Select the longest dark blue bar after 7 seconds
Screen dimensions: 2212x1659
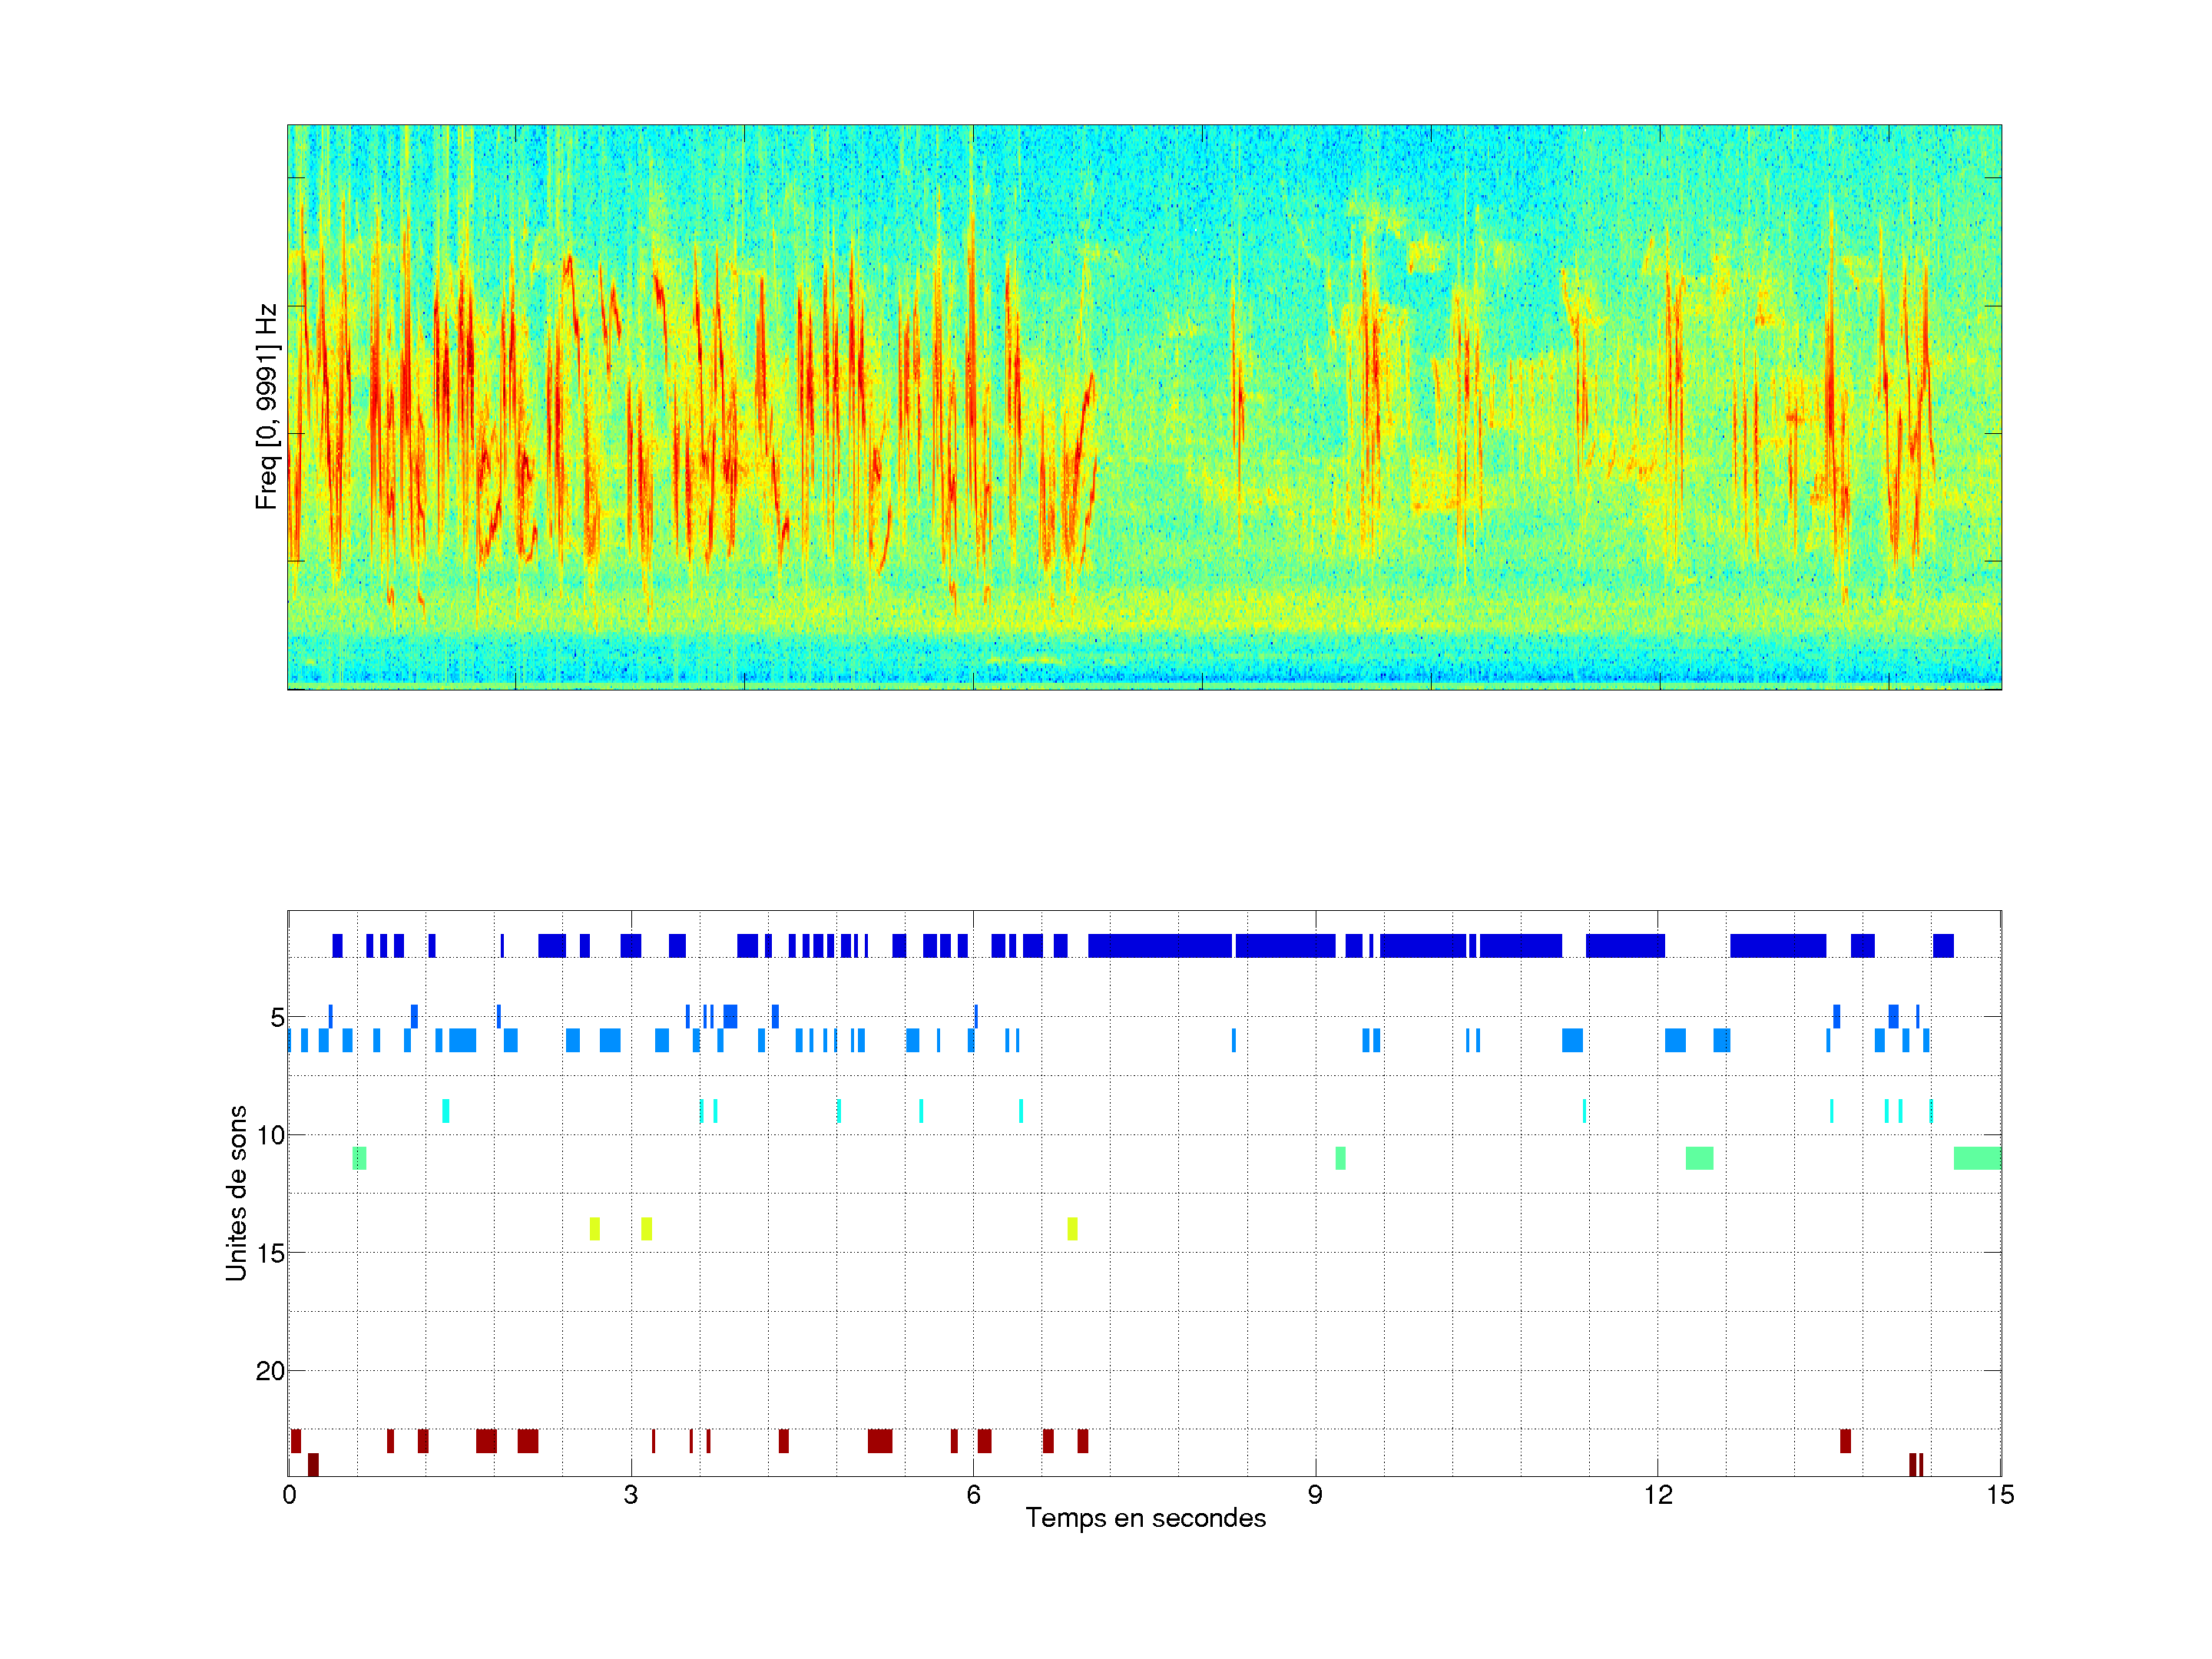(1159, 945)
